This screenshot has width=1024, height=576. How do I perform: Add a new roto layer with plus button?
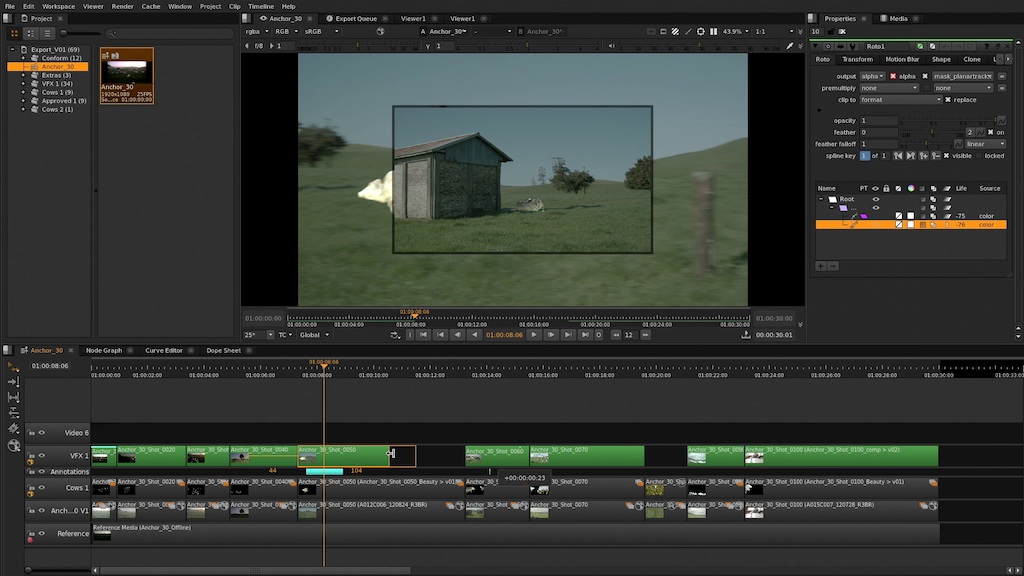pyautogui.click(x=821, y=266)
